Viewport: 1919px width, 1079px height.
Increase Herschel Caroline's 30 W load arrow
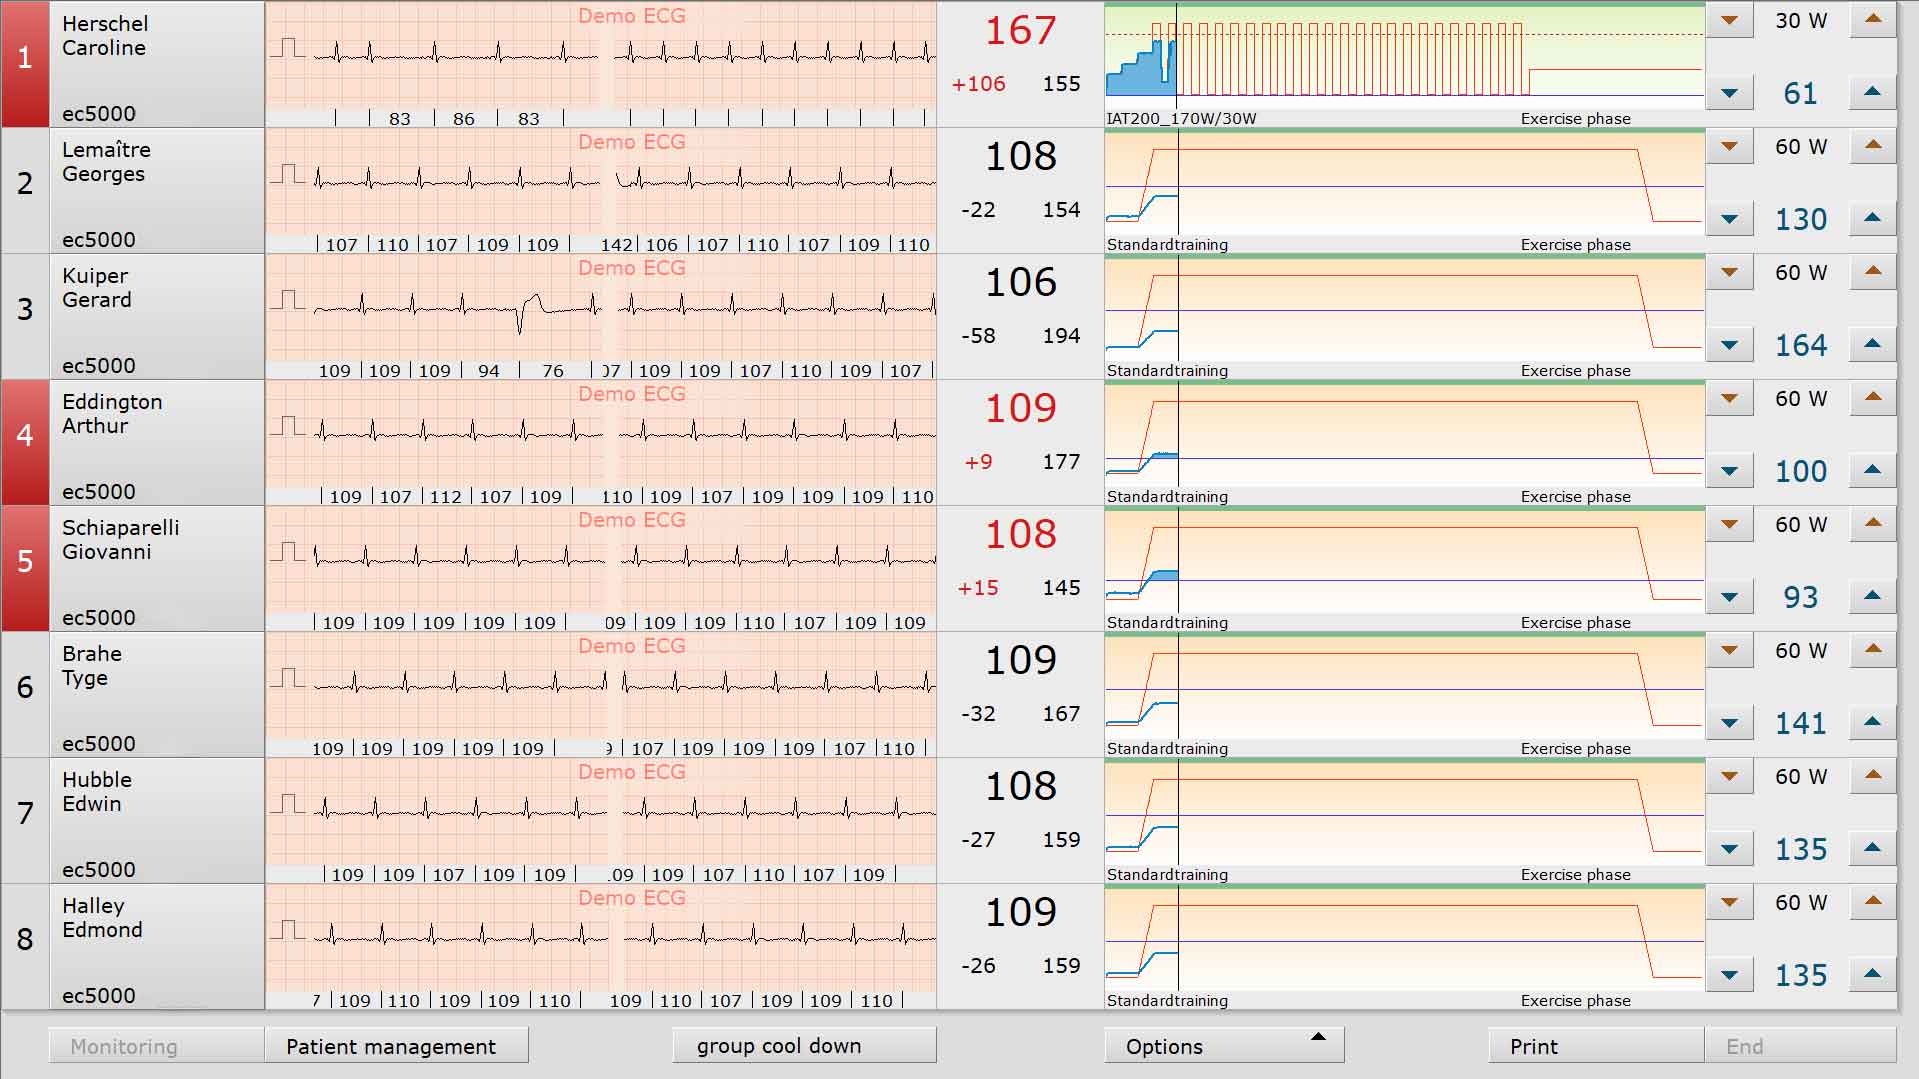[x=1873, y=20]
